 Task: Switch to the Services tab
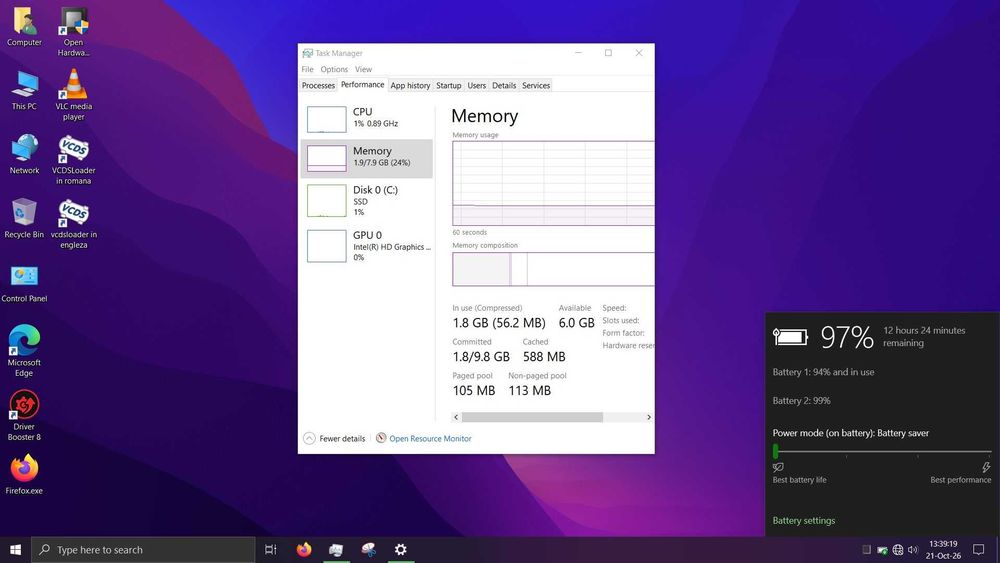[536, 85]
